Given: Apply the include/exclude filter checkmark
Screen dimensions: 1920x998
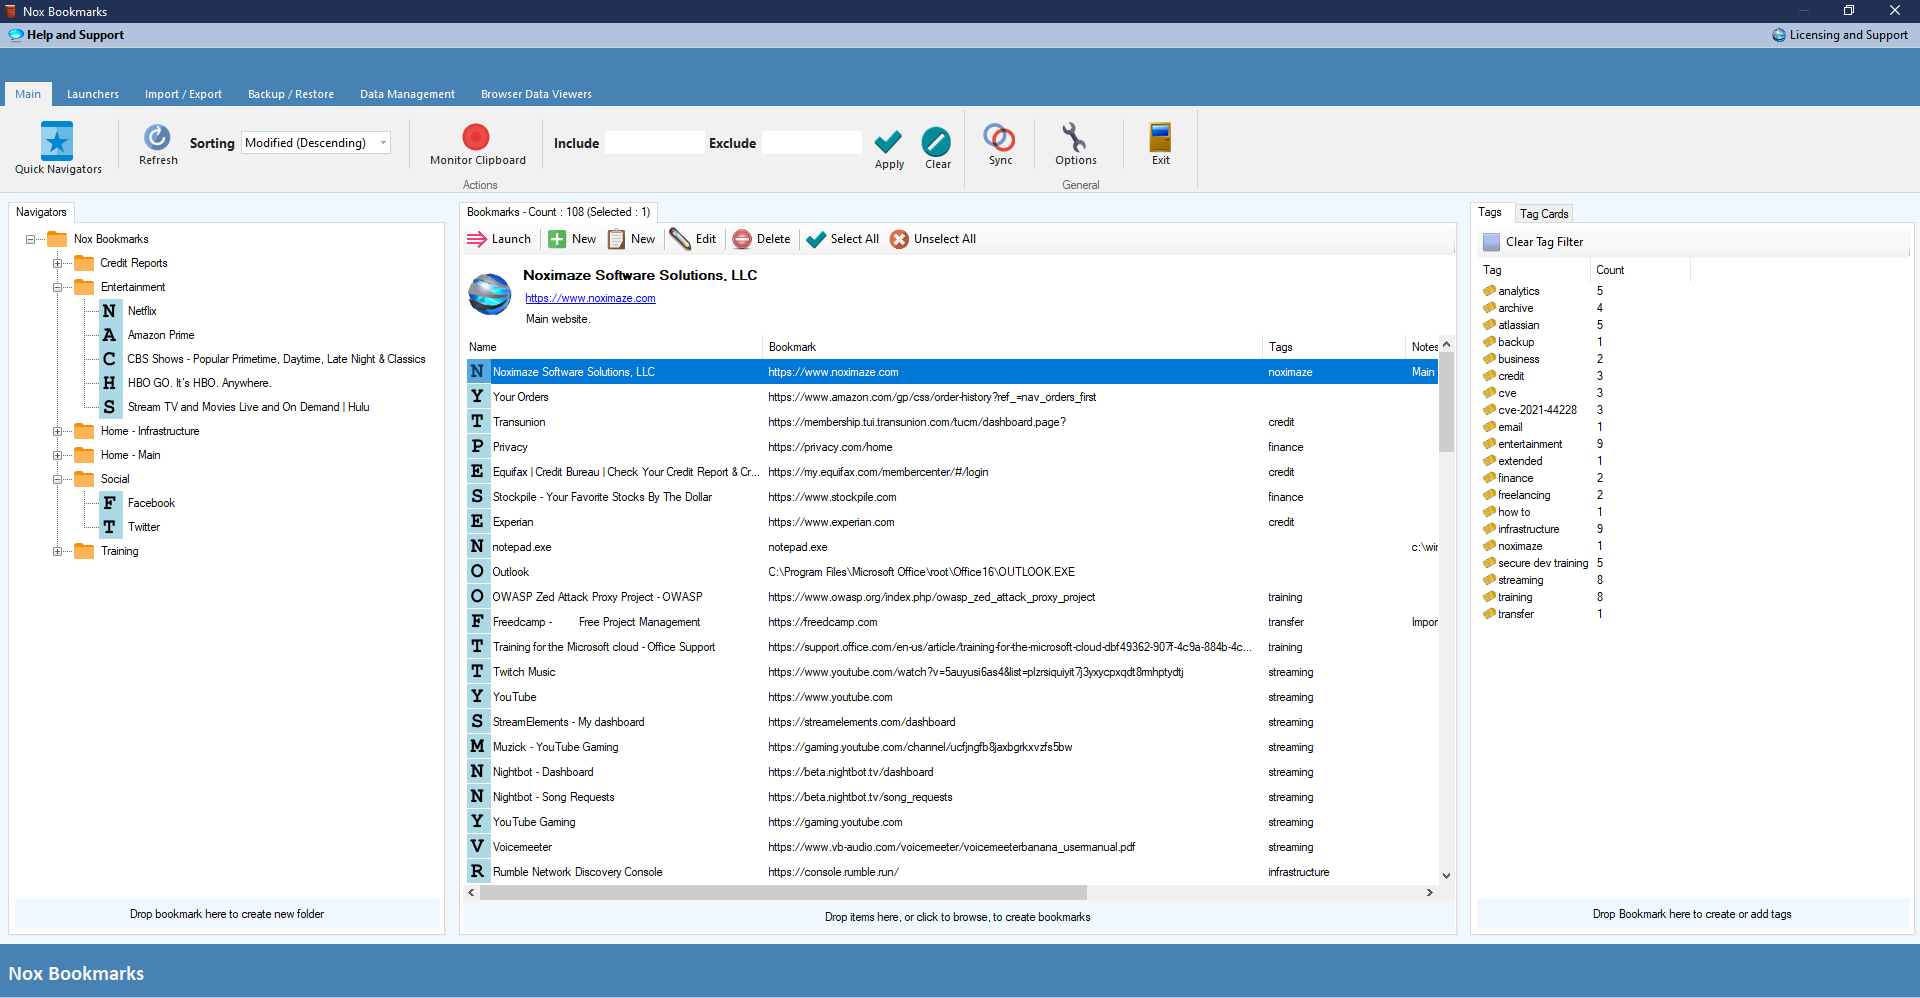Looking at the screenshot, I should [x=888, y=141].
